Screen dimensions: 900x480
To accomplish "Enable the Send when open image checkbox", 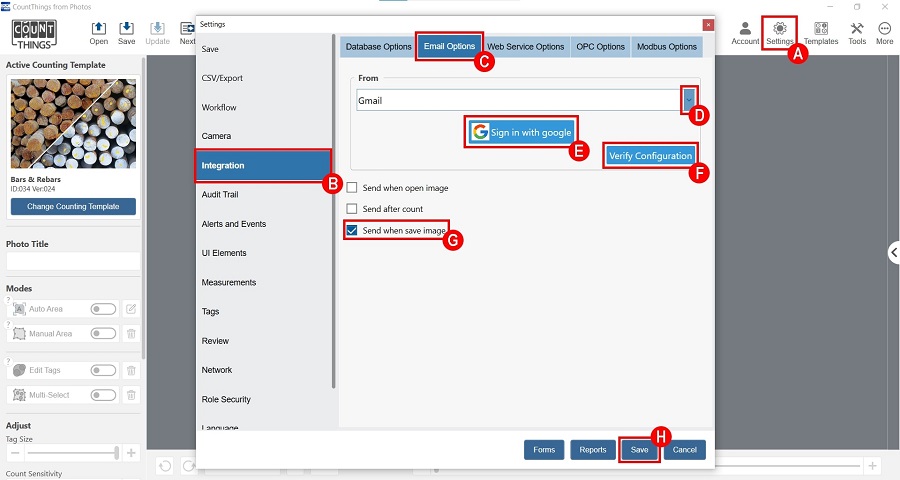I will tap(352, 188).
